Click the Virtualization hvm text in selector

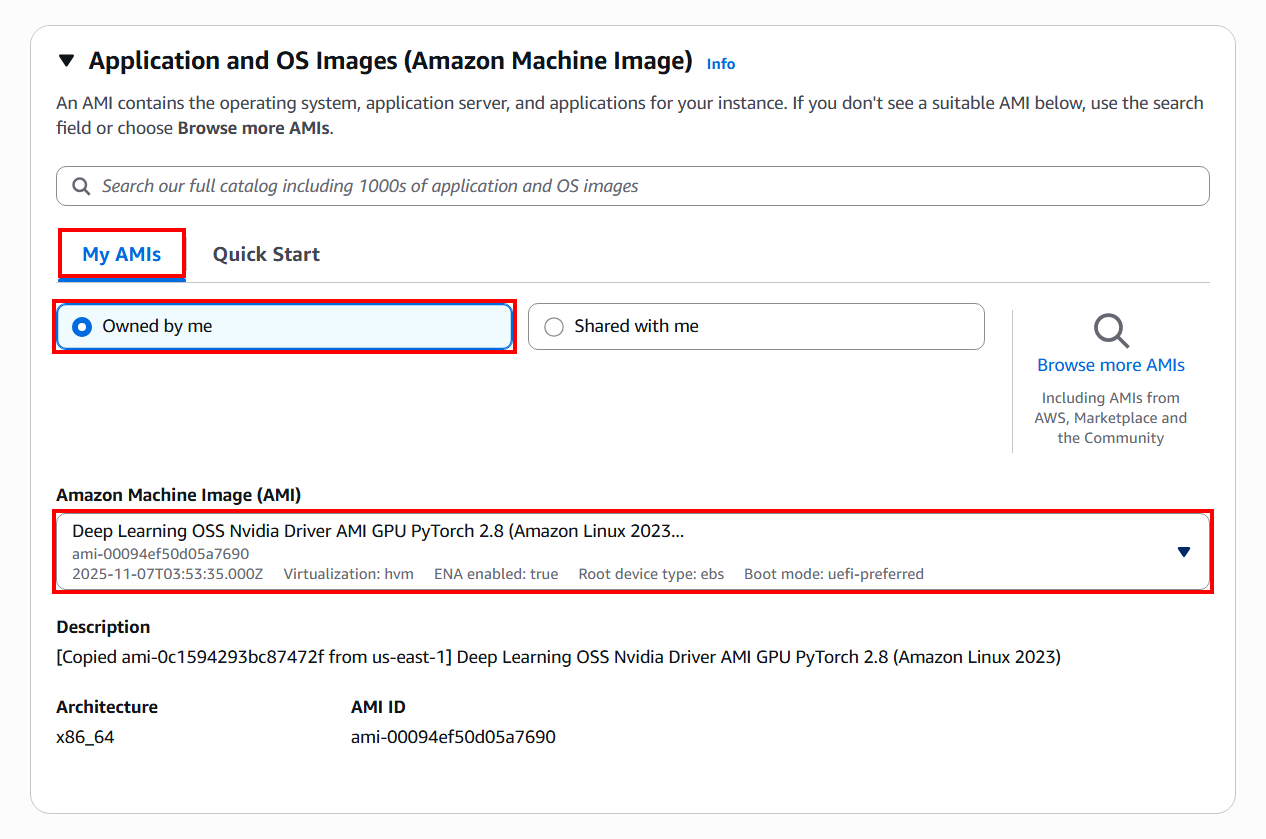pos(348,574)
